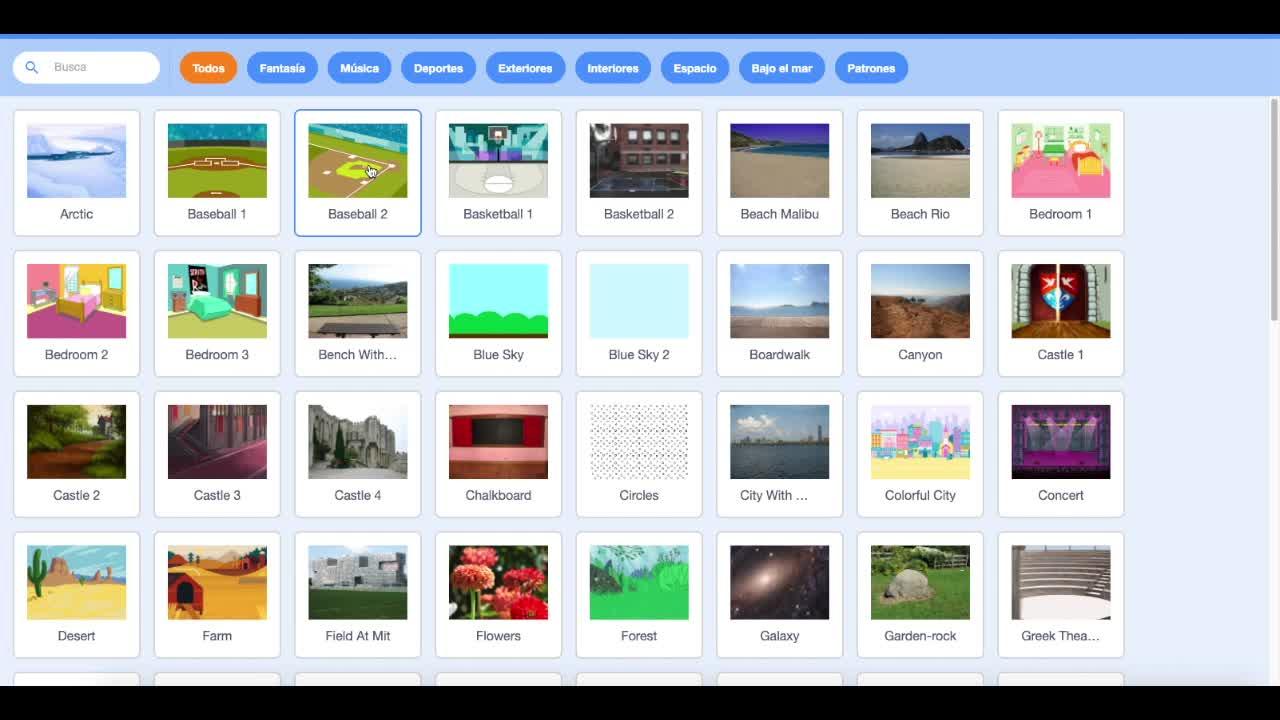The height and width of the screenshot is (720, 1280).
Task: Pick the Basketball 1 backdrop
Action: [x=498, y=173]
